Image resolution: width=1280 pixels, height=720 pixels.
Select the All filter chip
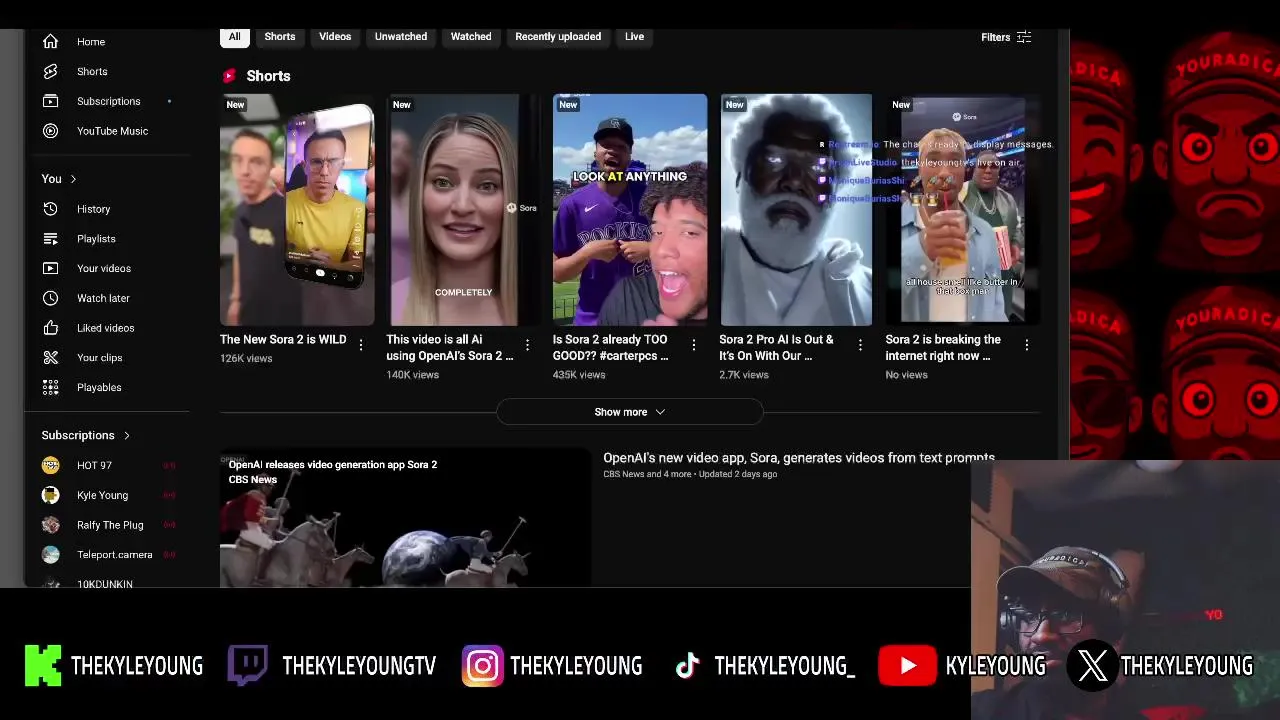(x=234, y=37)
